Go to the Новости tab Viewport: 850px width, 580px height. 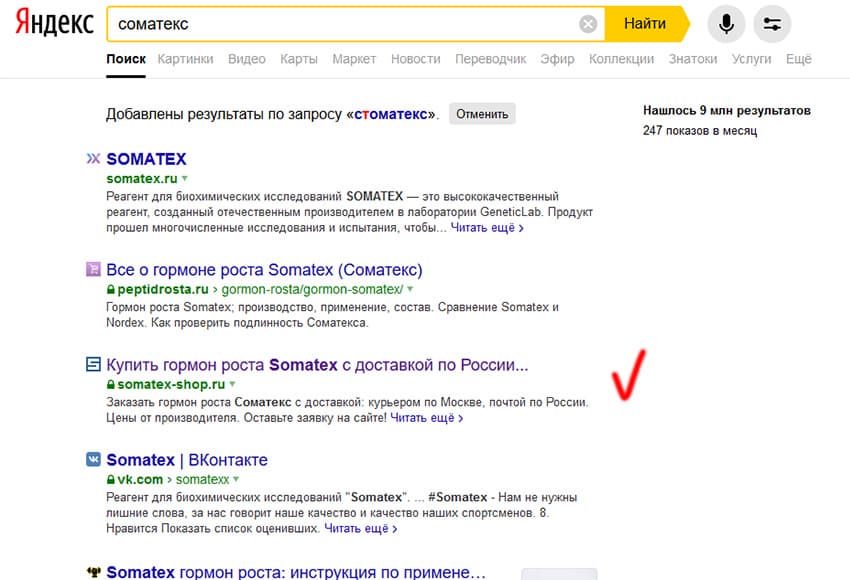[416, 59]
